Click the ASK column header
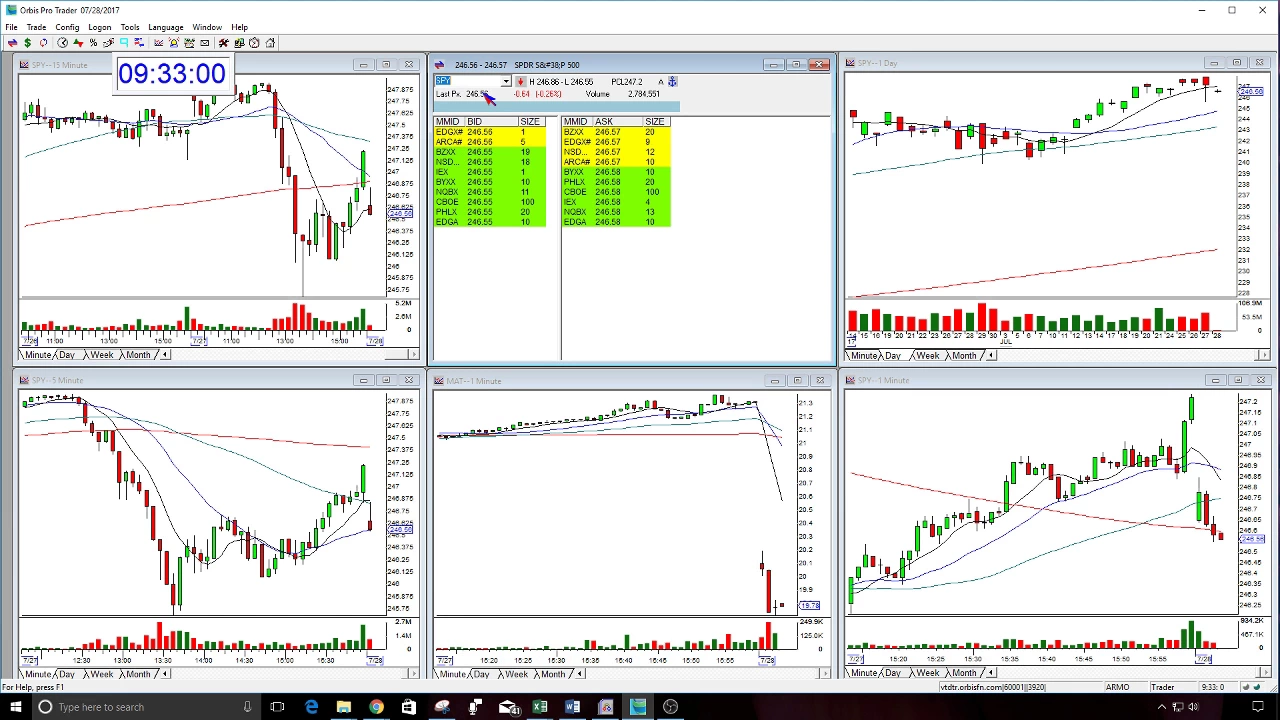Viewport: 1280px width, 720px height. click(x=617, y=121)
